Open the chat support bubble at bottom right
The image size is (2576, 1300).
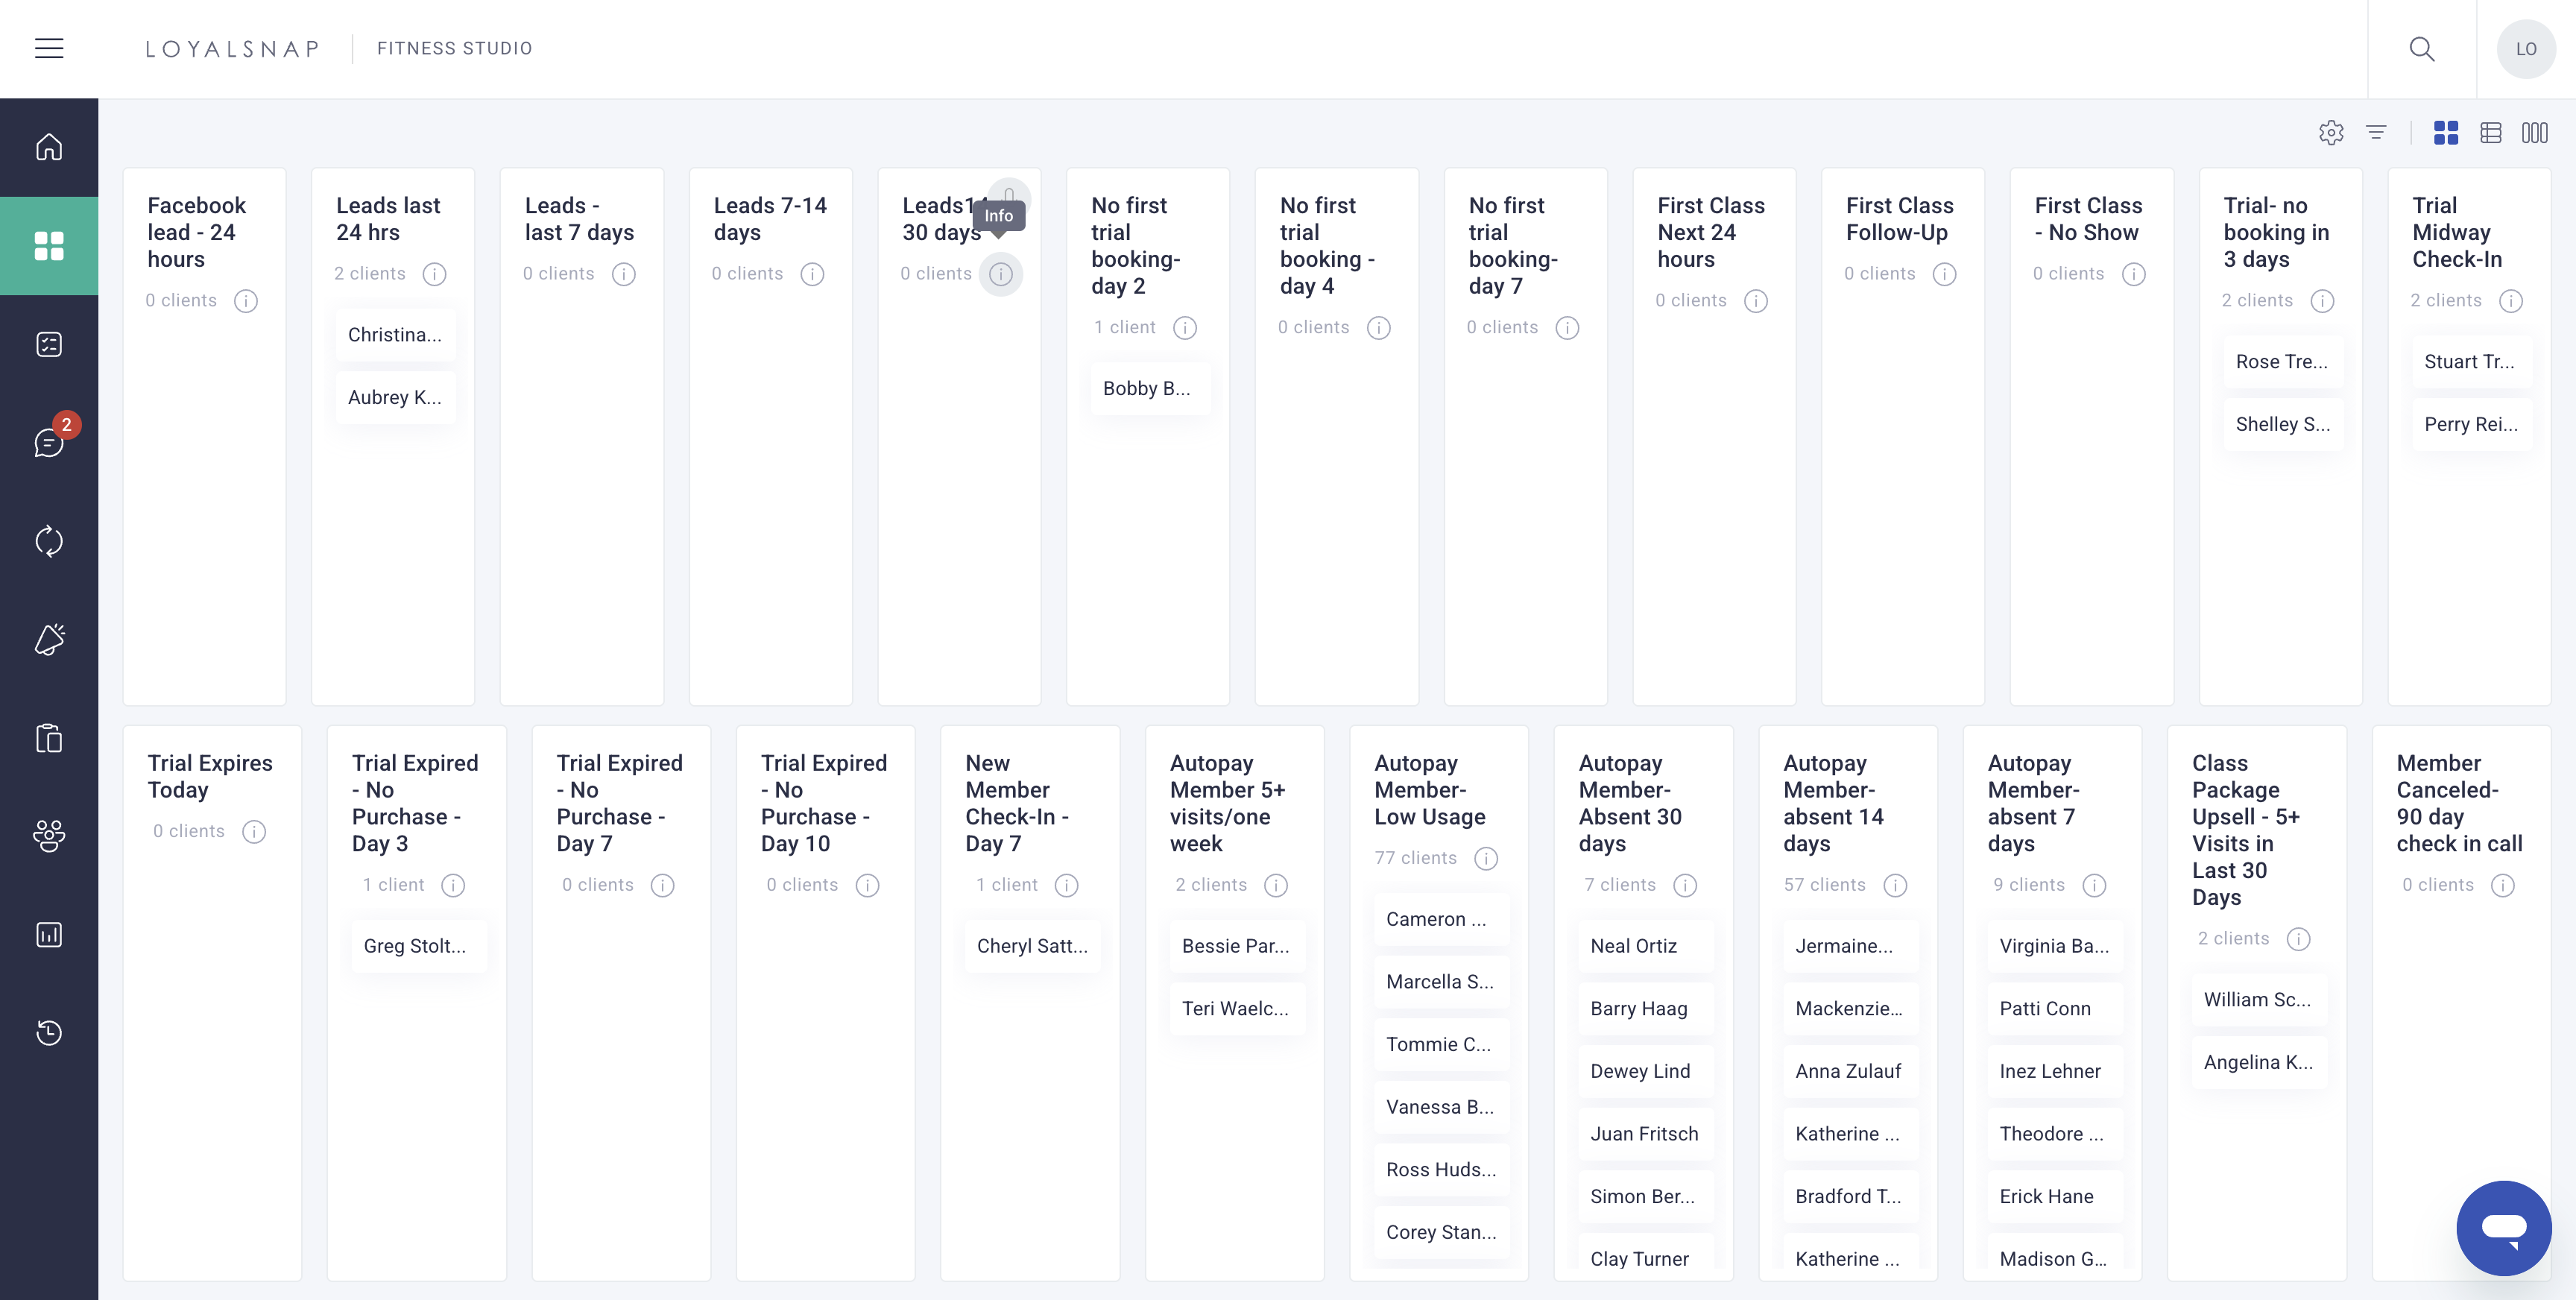click(x=2504, y=1228)
